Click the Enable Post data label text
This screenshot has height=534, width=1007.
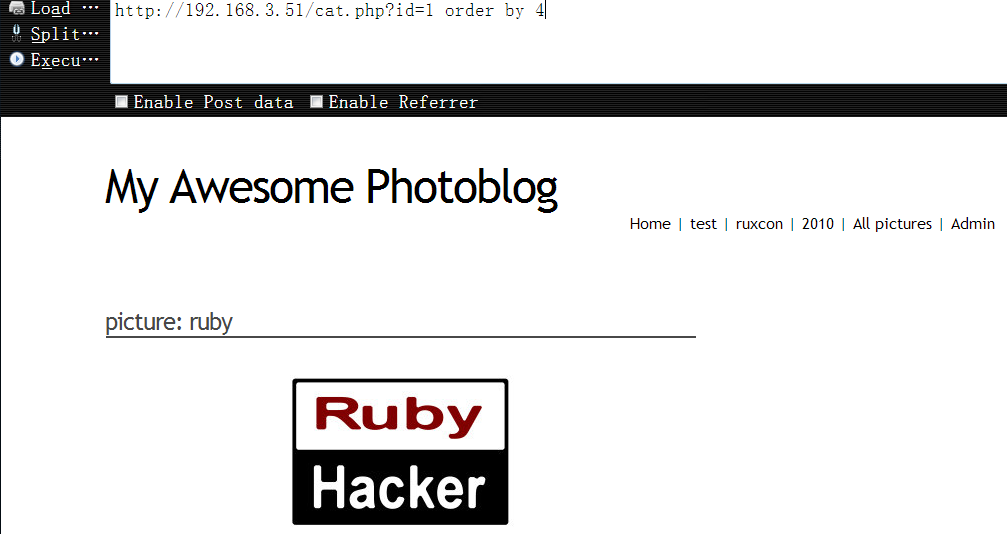[x=213, y=102]
